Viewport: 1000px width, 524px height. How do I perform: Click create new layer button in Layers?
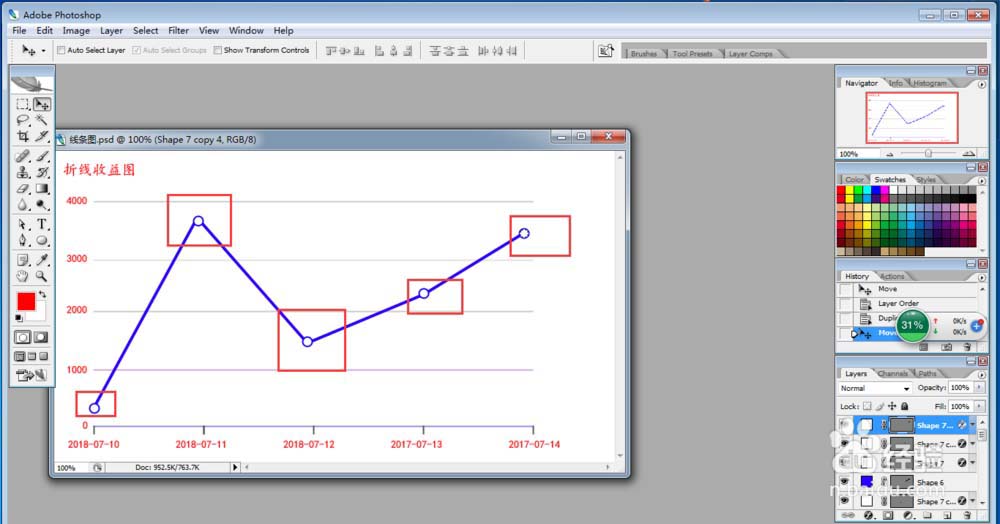click(x=947, y=515)
